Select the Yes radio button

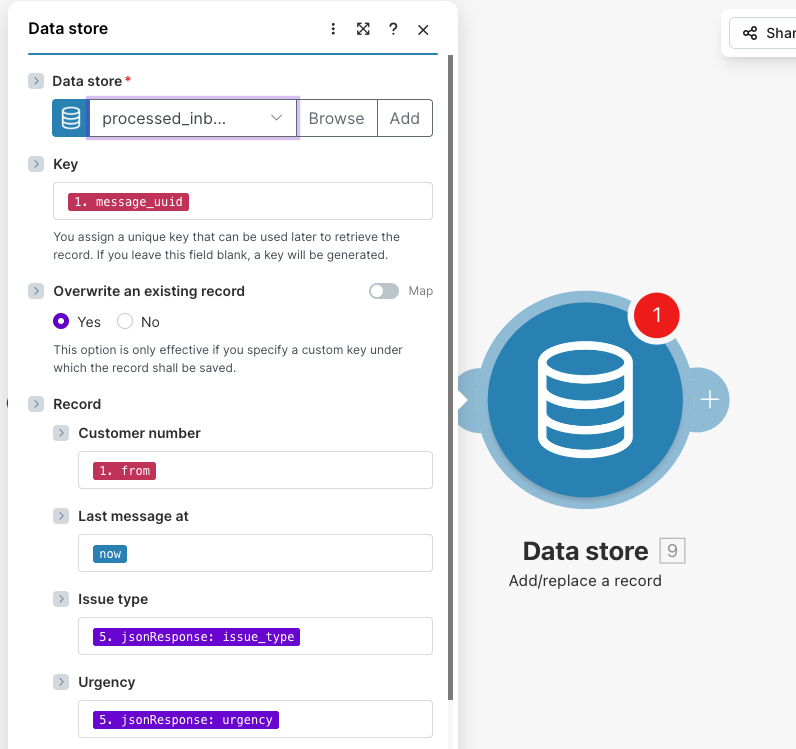(61, 321)
